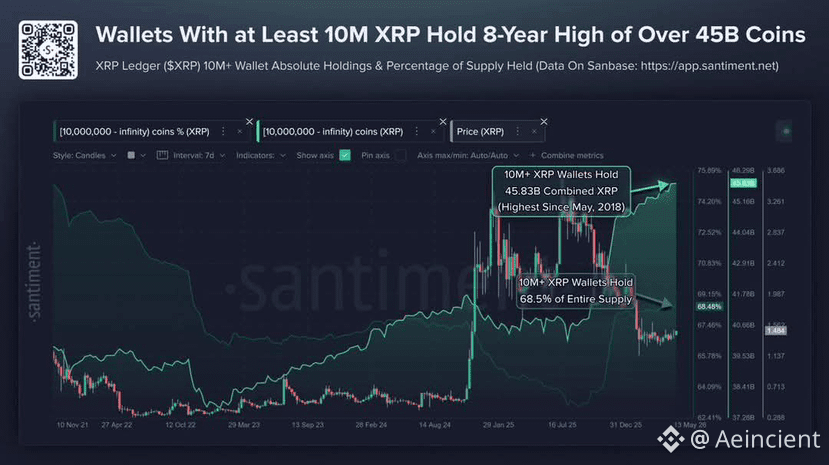Open Axis max/min: Auto/Auto dropdown

(x=468, y=155)
